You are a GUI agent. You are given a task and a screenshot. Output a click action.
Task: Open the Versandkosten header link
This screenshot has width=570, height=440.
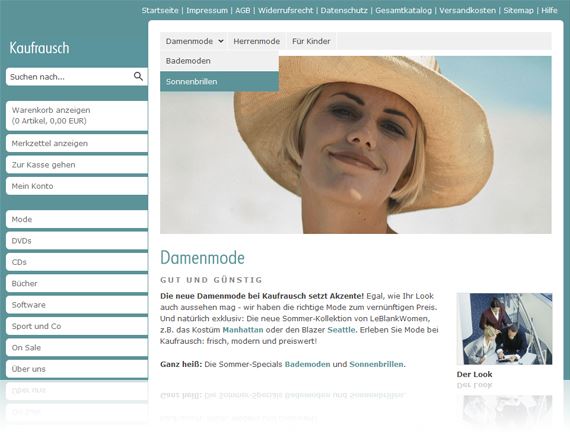467,11
